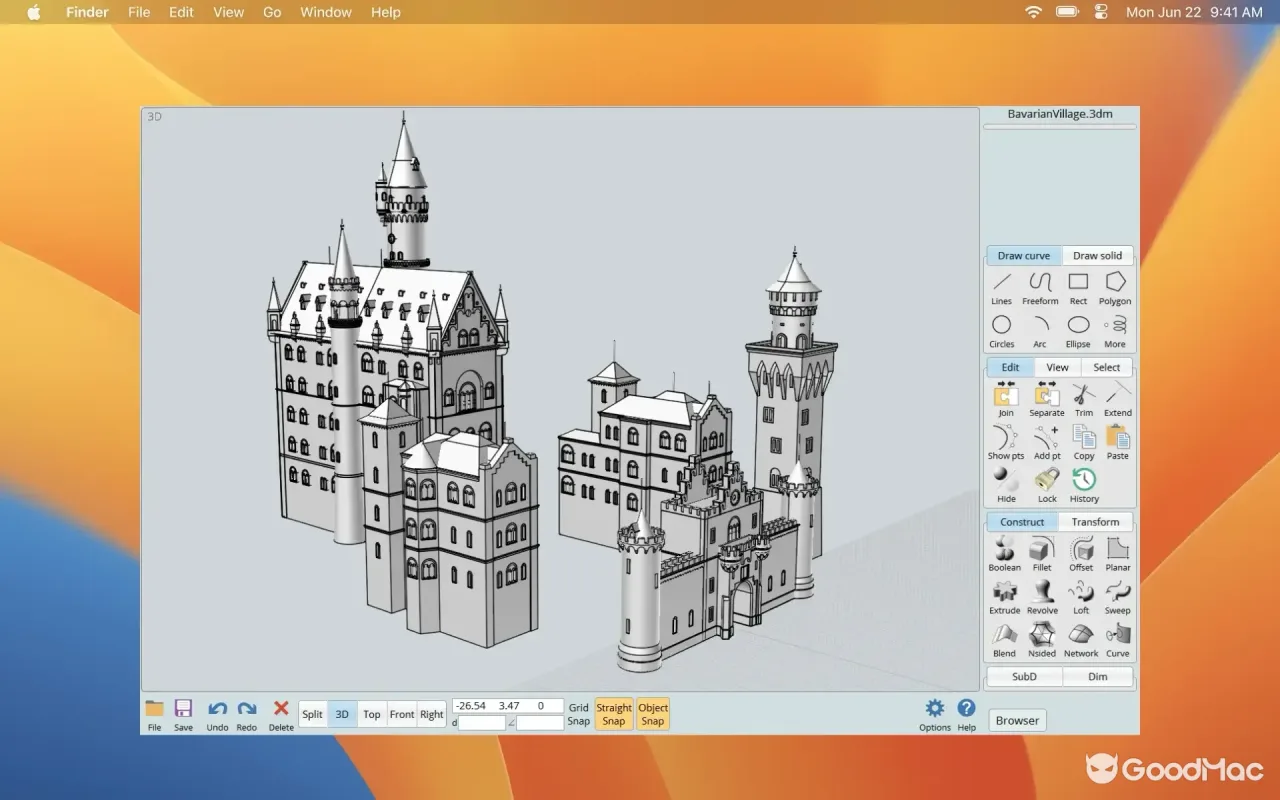
Task: Switch viewport to 3D view
Action: coord(342,714)
